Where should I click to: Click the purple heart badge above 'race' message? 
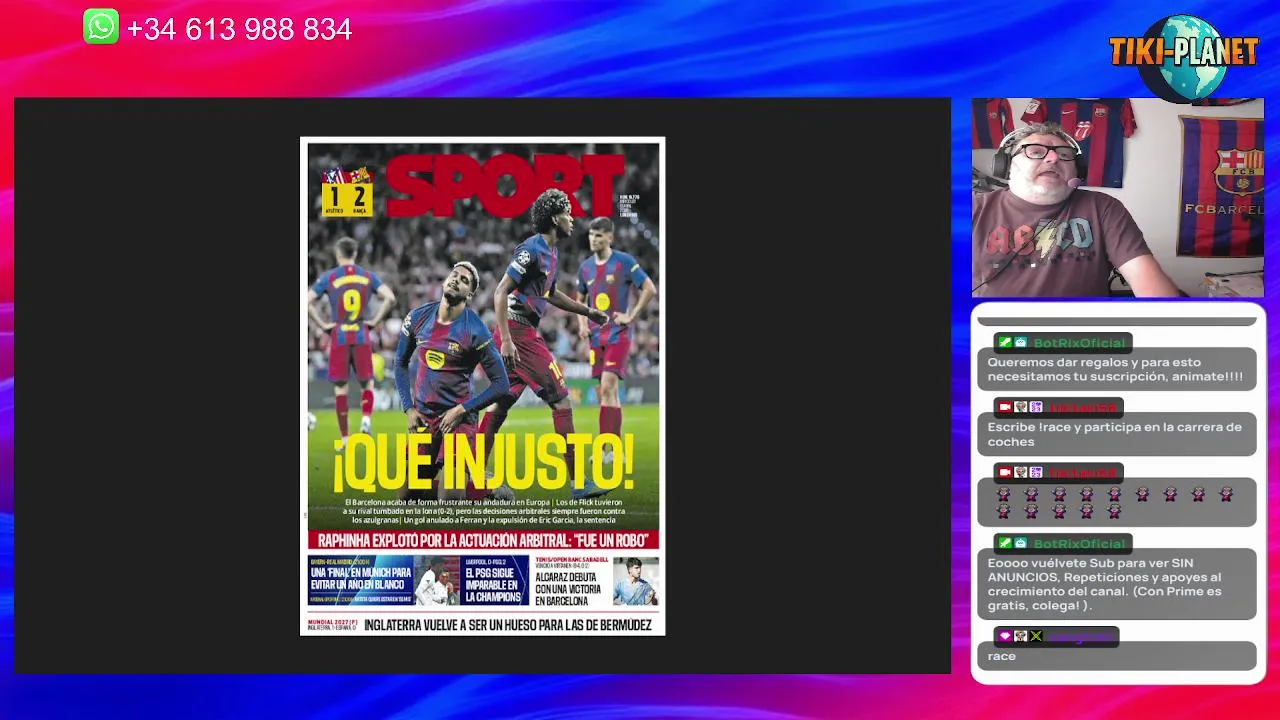click(1005, 636)
